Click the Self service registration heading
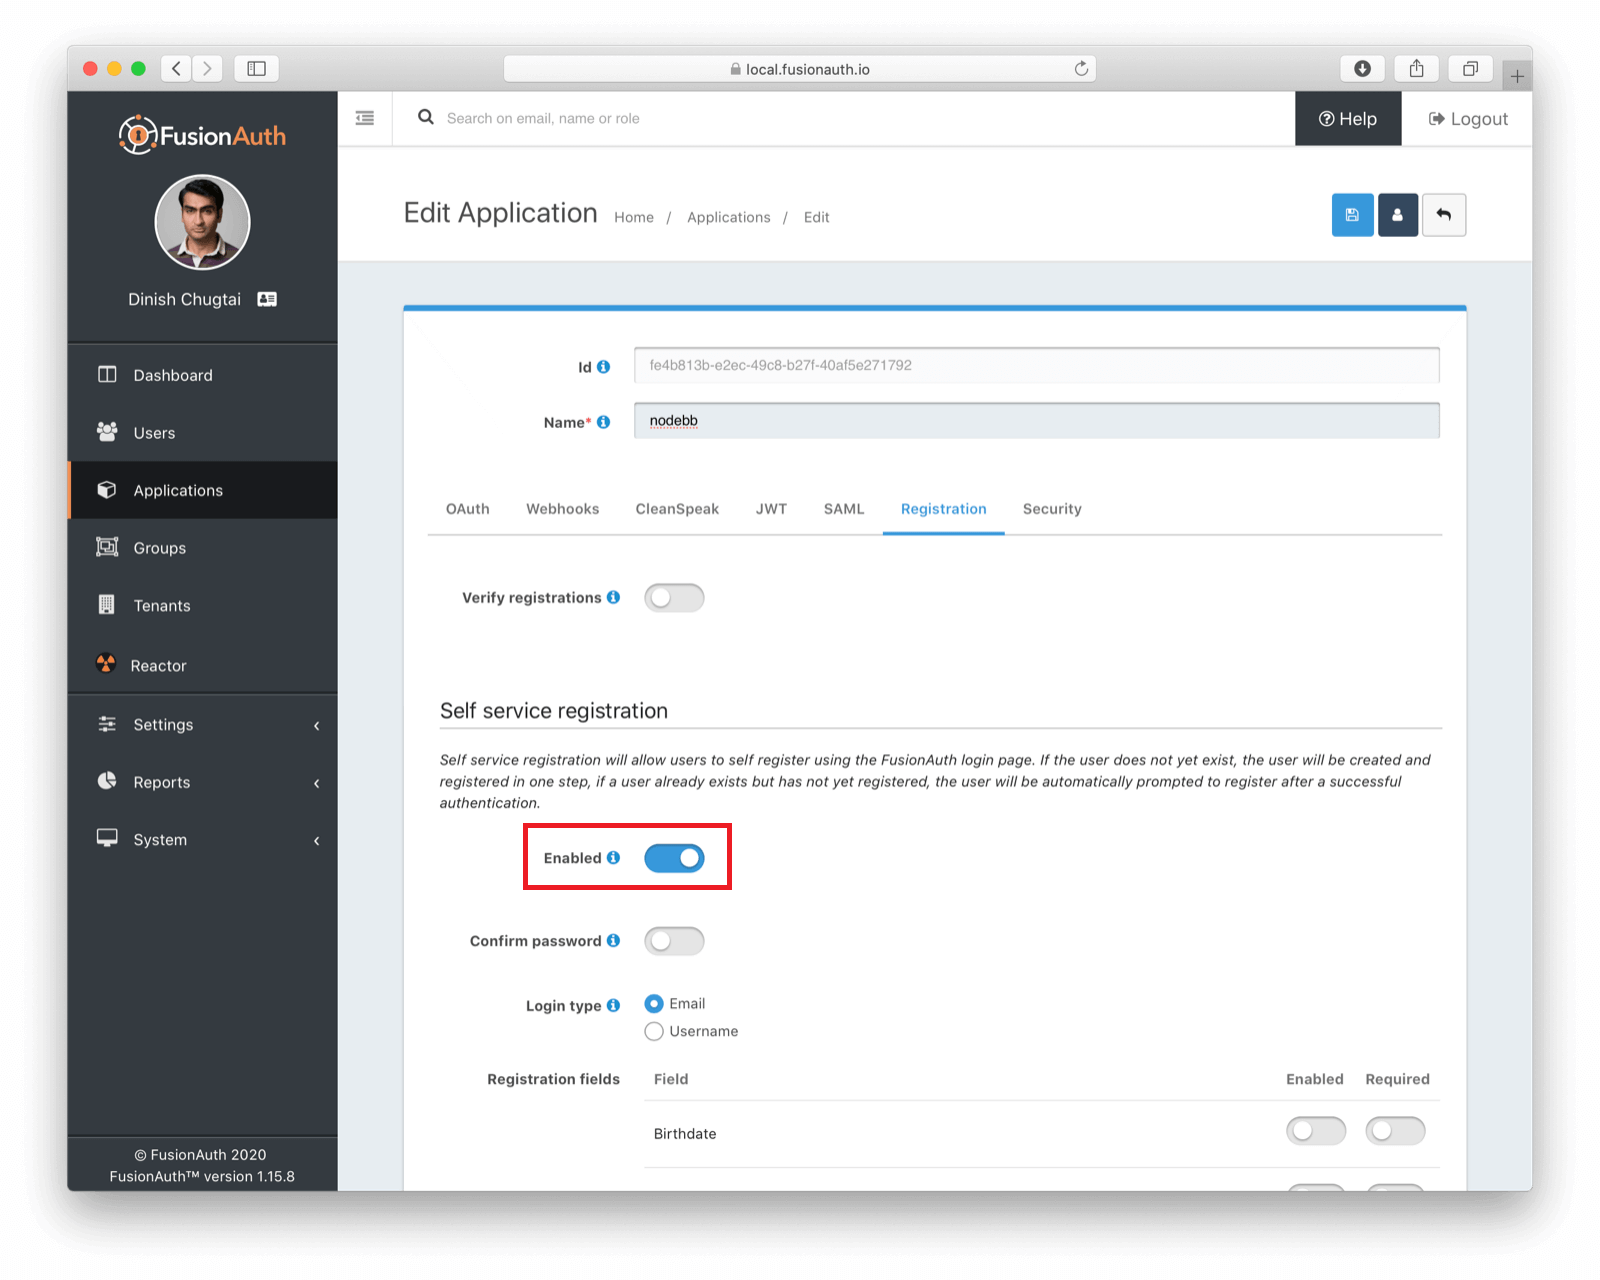The height and width of the screenshot is (1280, 1600). coord(554,711)
